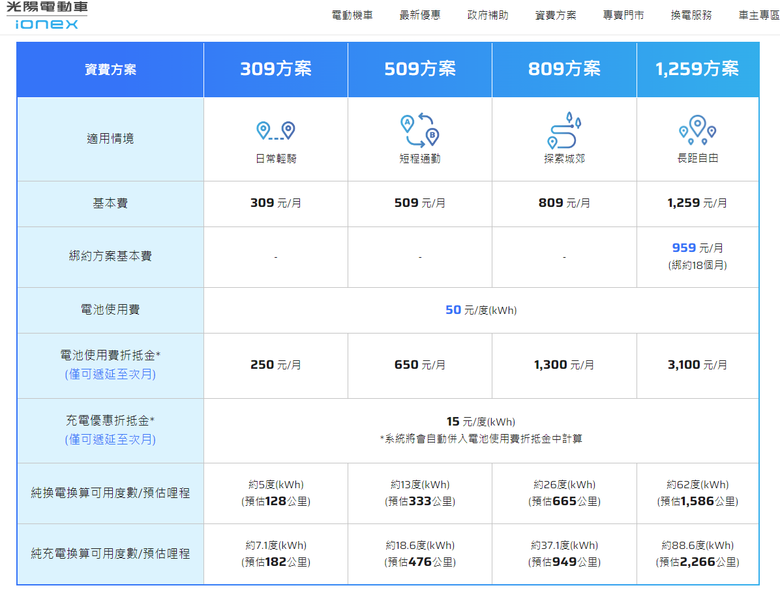Click the 基本費 row label
This screenshot has height=592, width=780.
(110, 203)
